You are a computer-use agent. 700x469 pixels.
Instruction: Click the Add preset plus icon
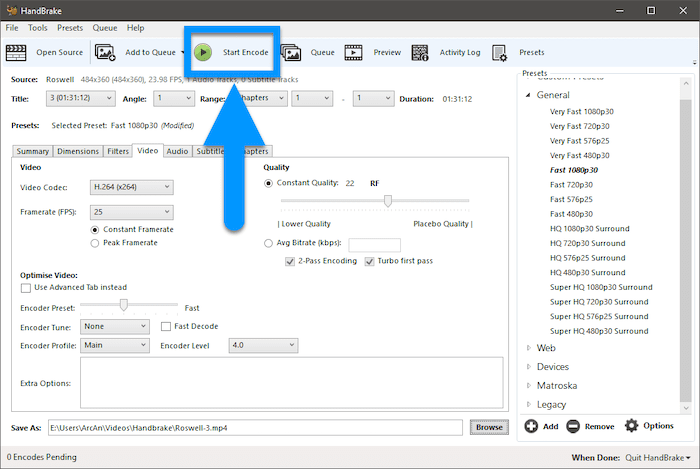(x=531, y=426)
